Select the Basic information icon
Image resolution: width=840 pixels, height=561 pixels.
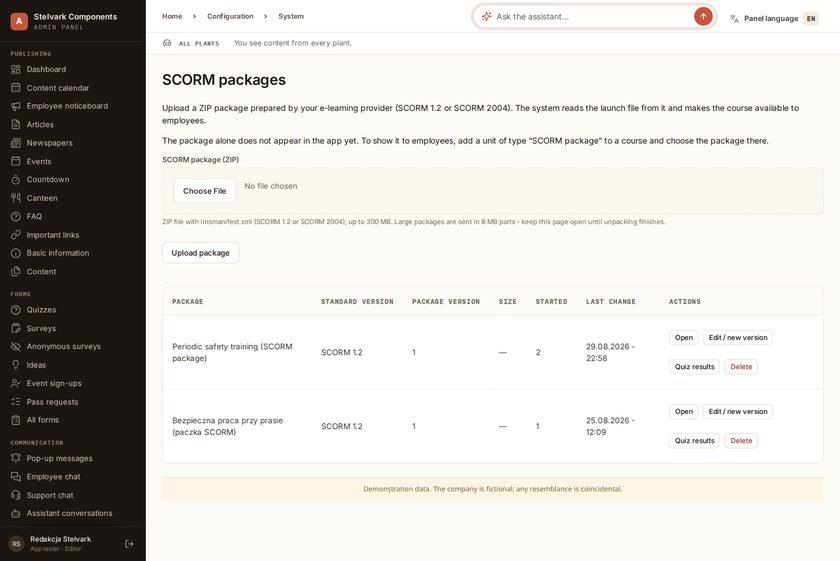(x=16, y=253)
